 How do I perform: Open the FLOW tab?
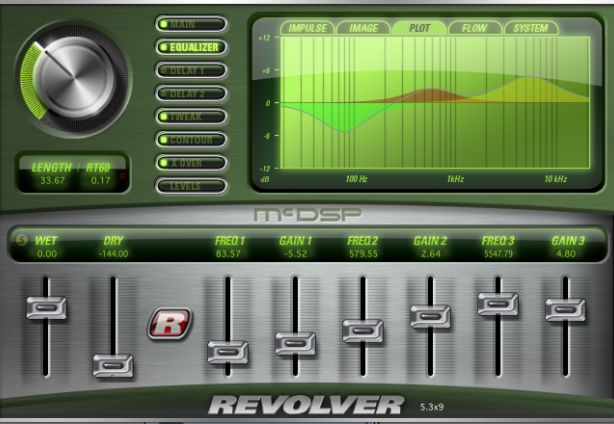(x=475, y=28)
